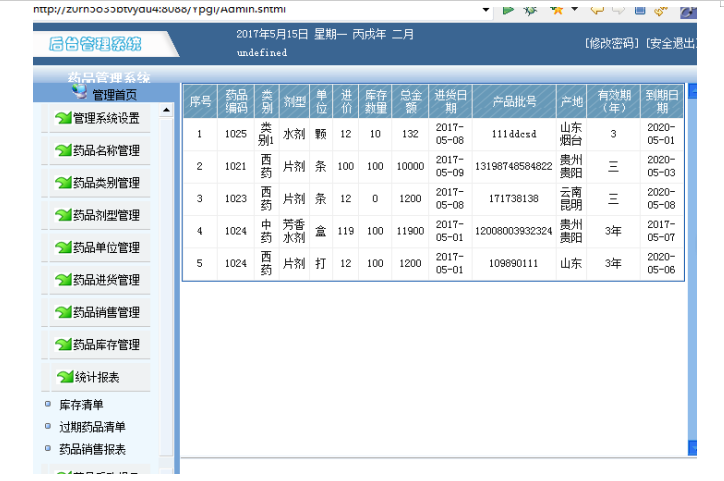Click the star favorites icon in the browser toolbar
Image resolution: width=724 pixels, height=481 pixels.
pyautogui.click(x=557, y=10)
